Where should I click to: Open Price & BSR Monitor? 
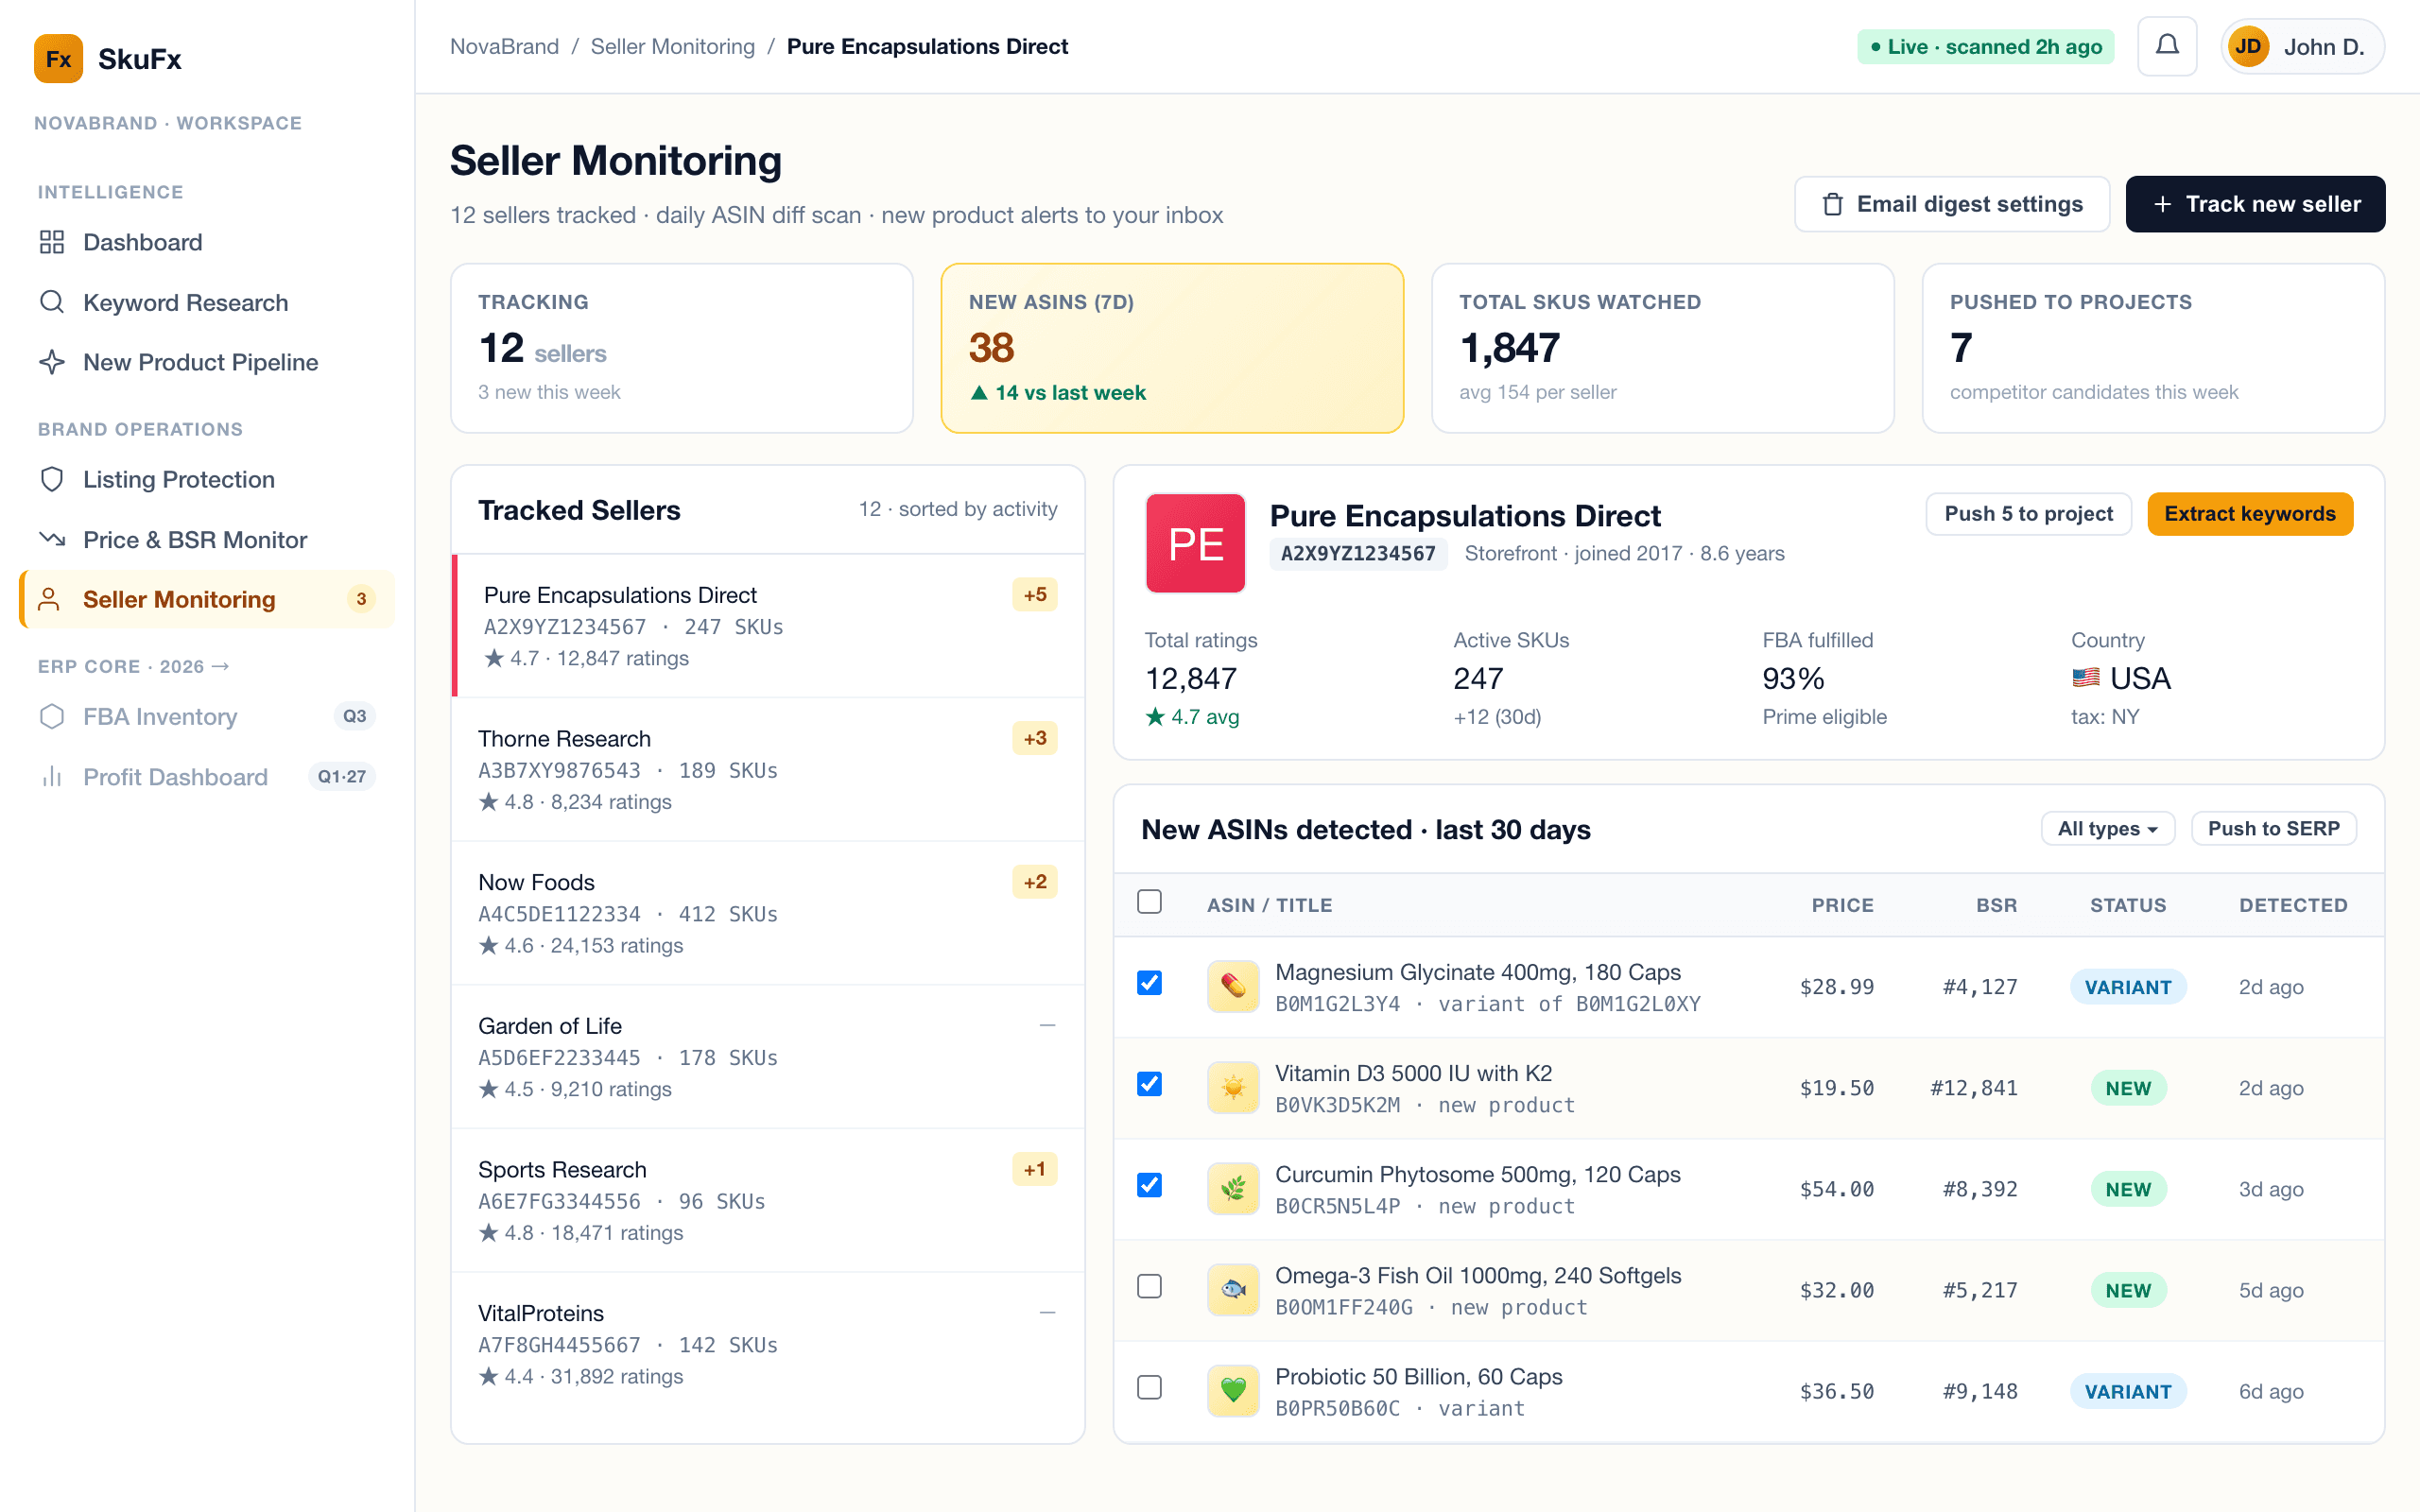(x=207, y=539)
